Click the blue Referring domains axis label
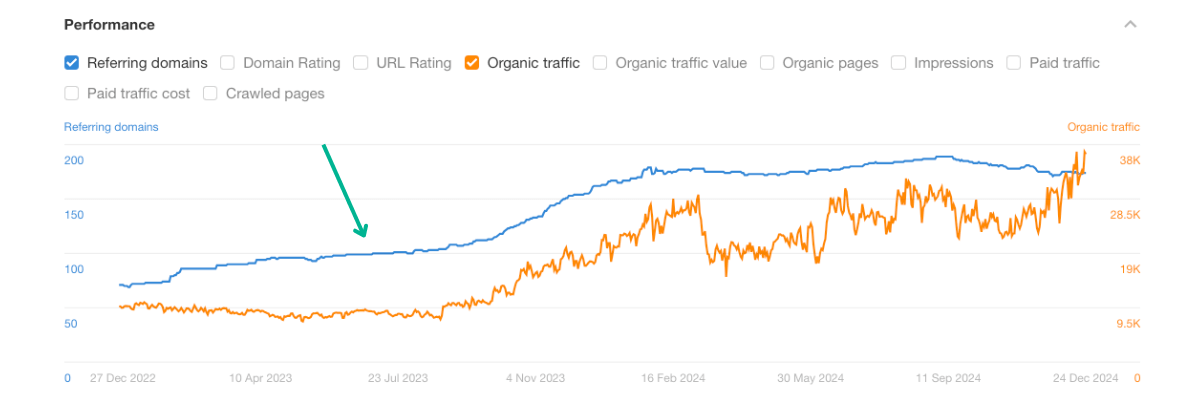This screenshot has height=400, width=1200. coord(111,127)
